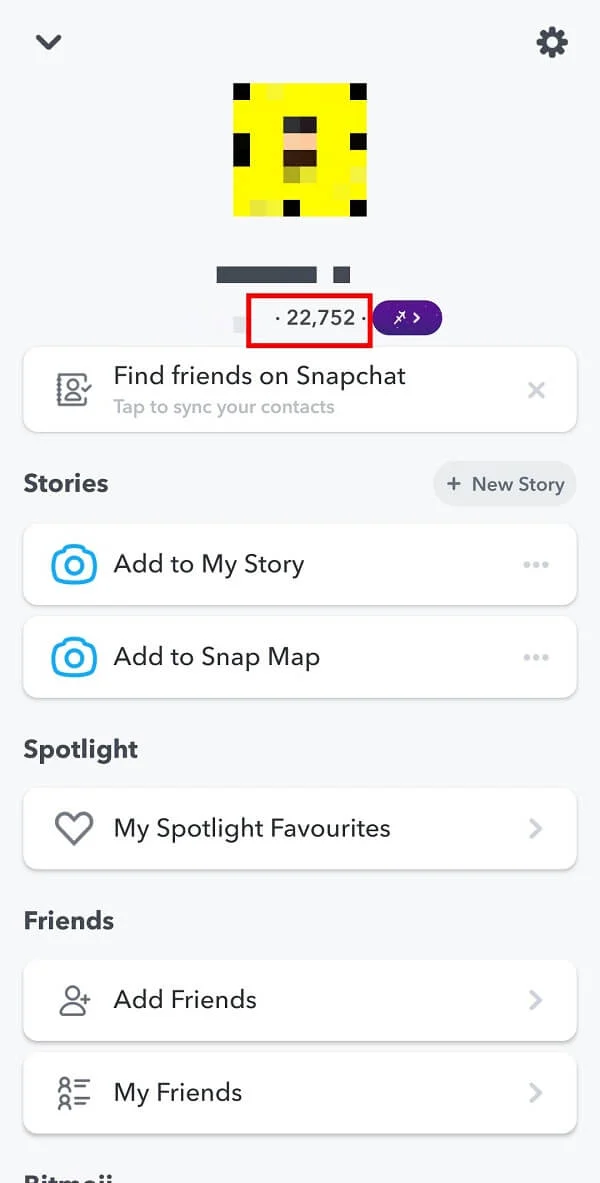Viewport: 600px width, 1183px height.
Task: Expand the My Friends row chevron
Action: (x=534, y=1092)
